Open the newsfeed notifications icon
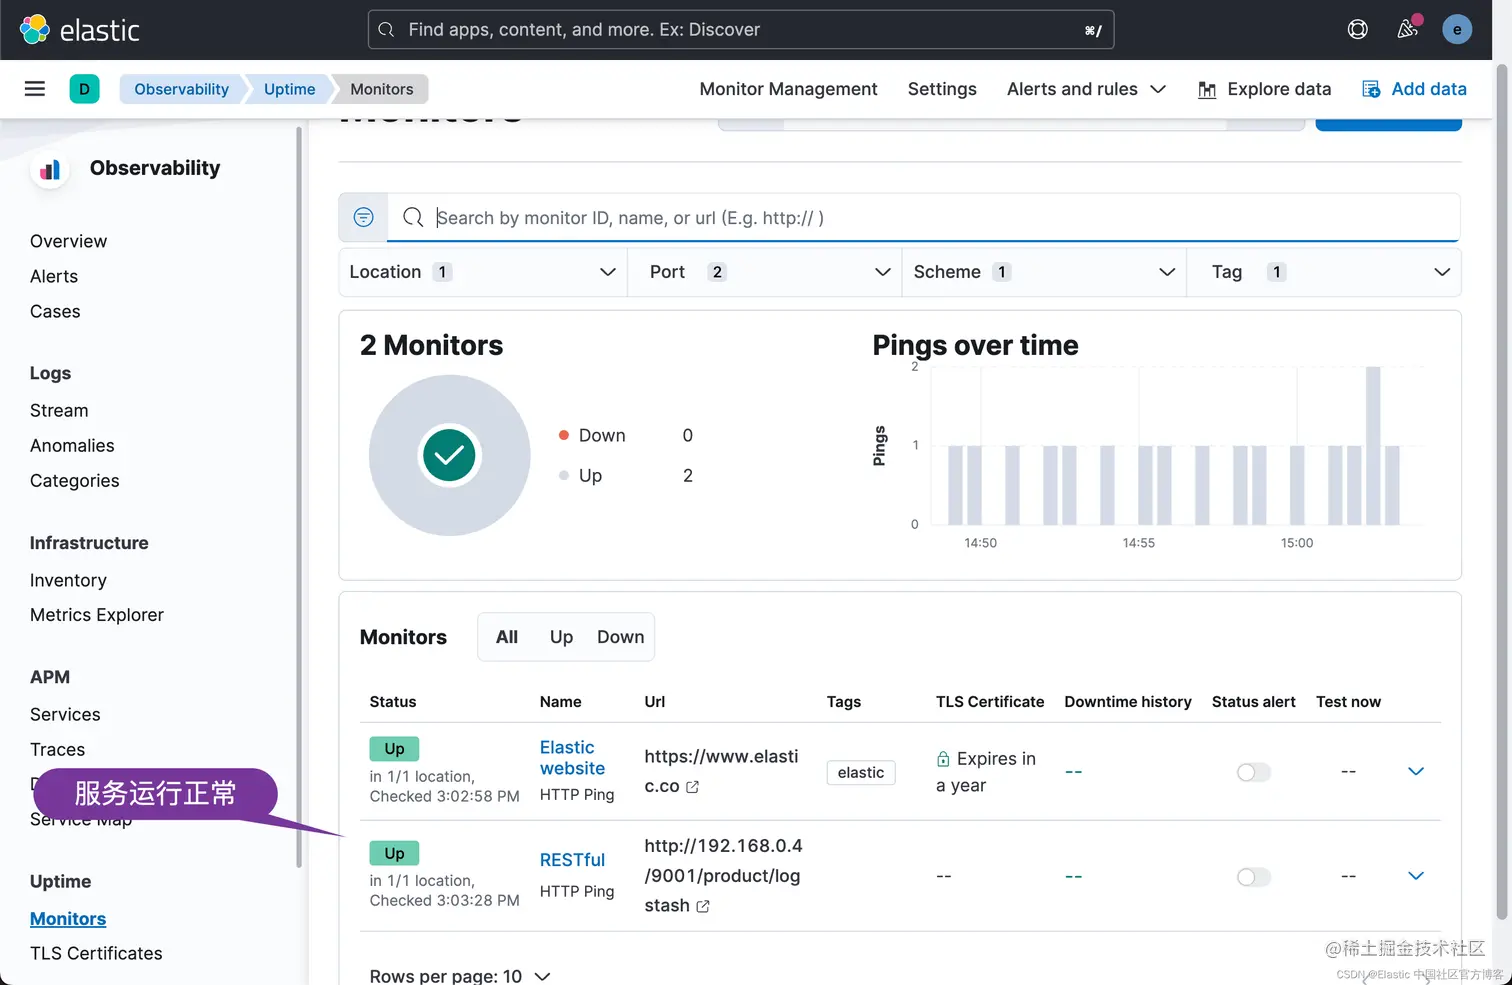The image size is (1512, 985). (1407, 29)
